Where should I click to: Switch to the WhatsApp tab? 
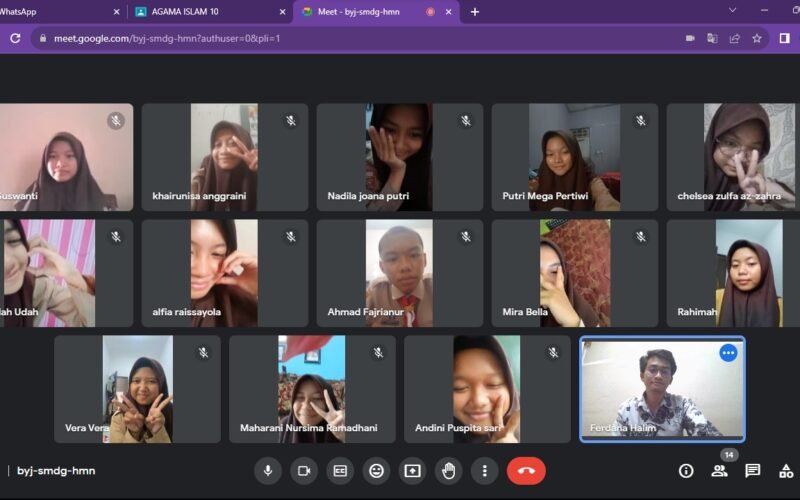point(50,12)
